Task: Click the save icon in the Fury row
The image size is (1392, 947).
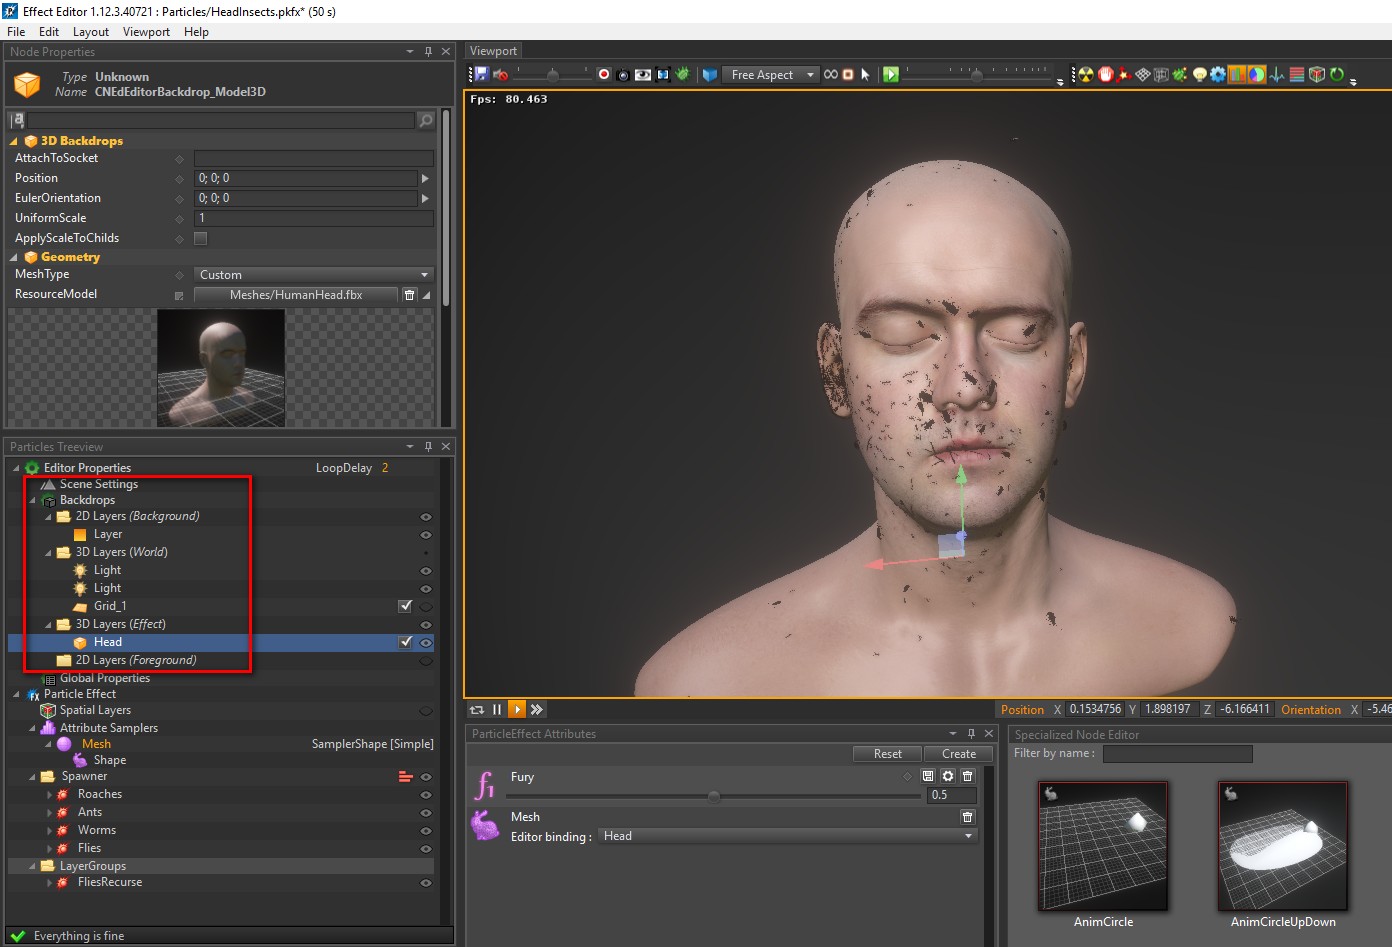Action: [928, 776]
